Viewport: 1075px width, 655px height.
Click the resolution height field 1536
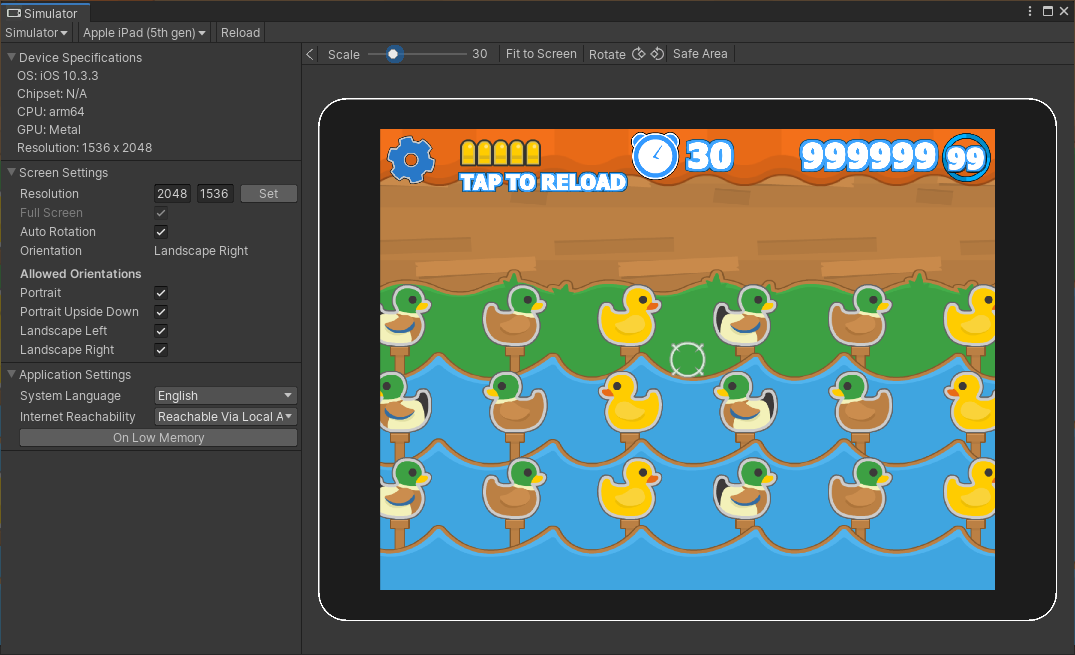pos(215,193)
